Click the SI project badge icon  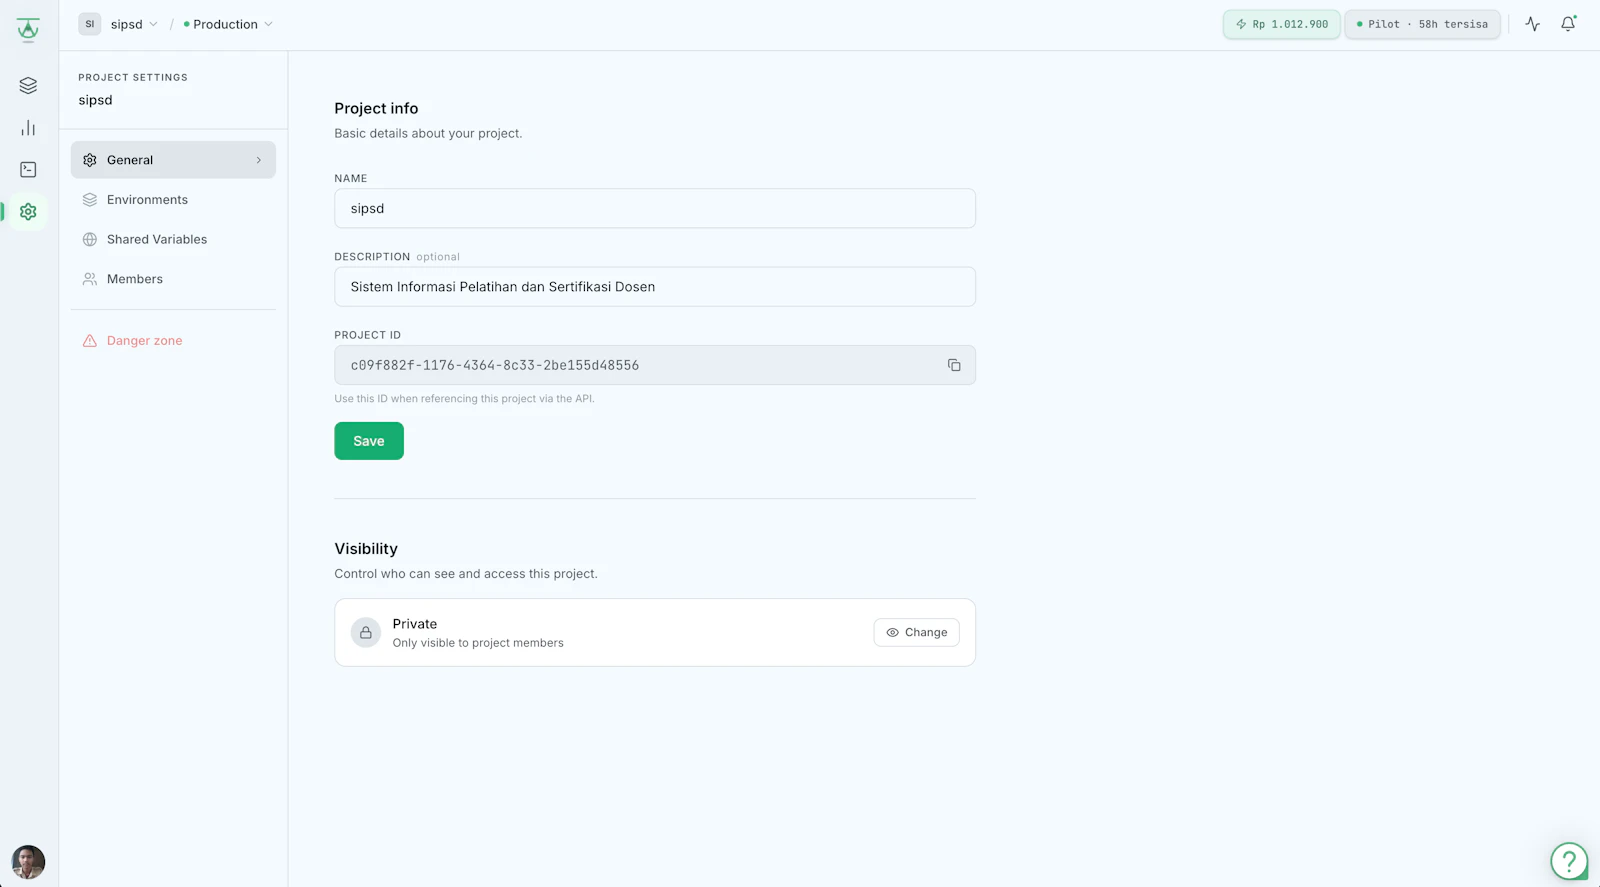click(90, 24)
